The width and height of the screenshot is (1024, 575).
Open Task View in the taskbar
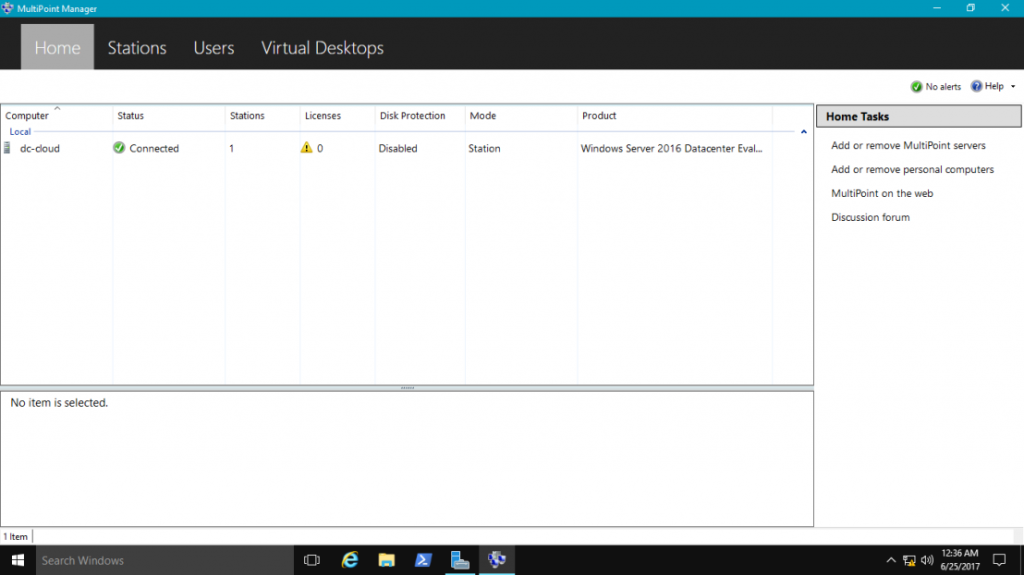click(x=312, y=560)
